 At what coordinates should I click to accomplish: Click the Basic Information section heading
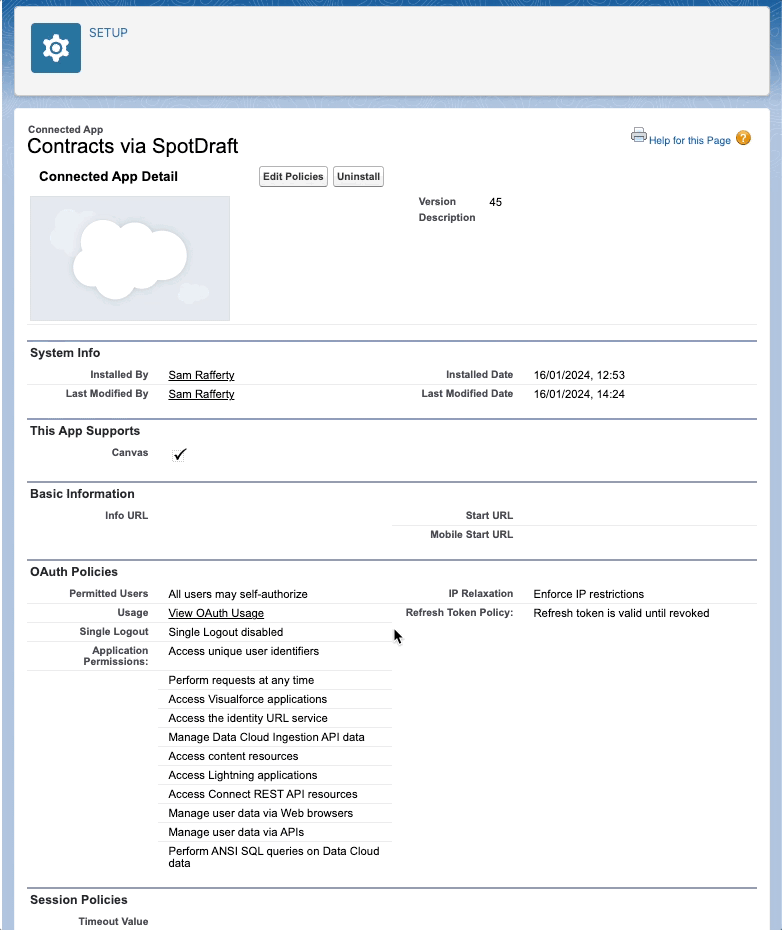point(82,494)
